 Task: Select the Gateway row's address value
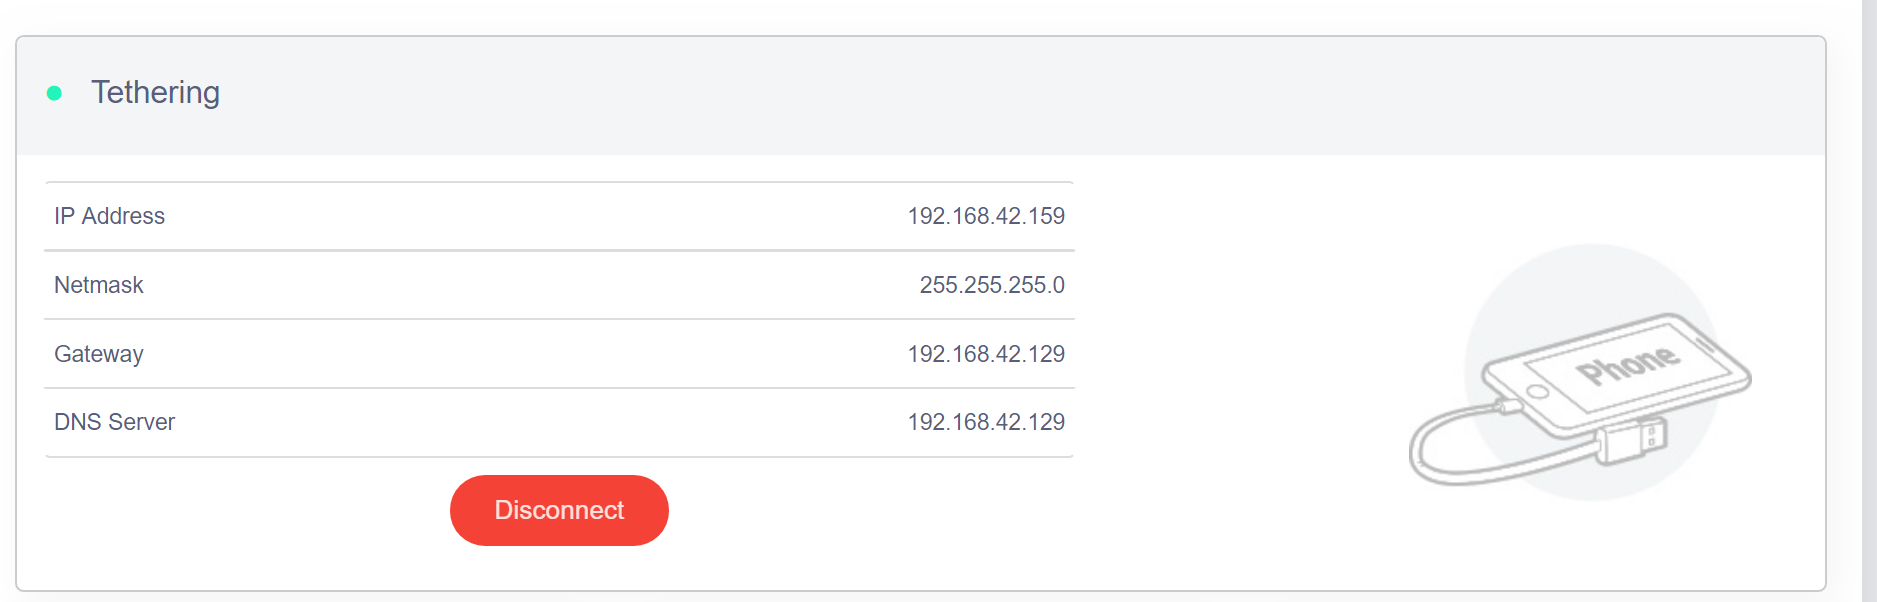[x=985, y=354]
